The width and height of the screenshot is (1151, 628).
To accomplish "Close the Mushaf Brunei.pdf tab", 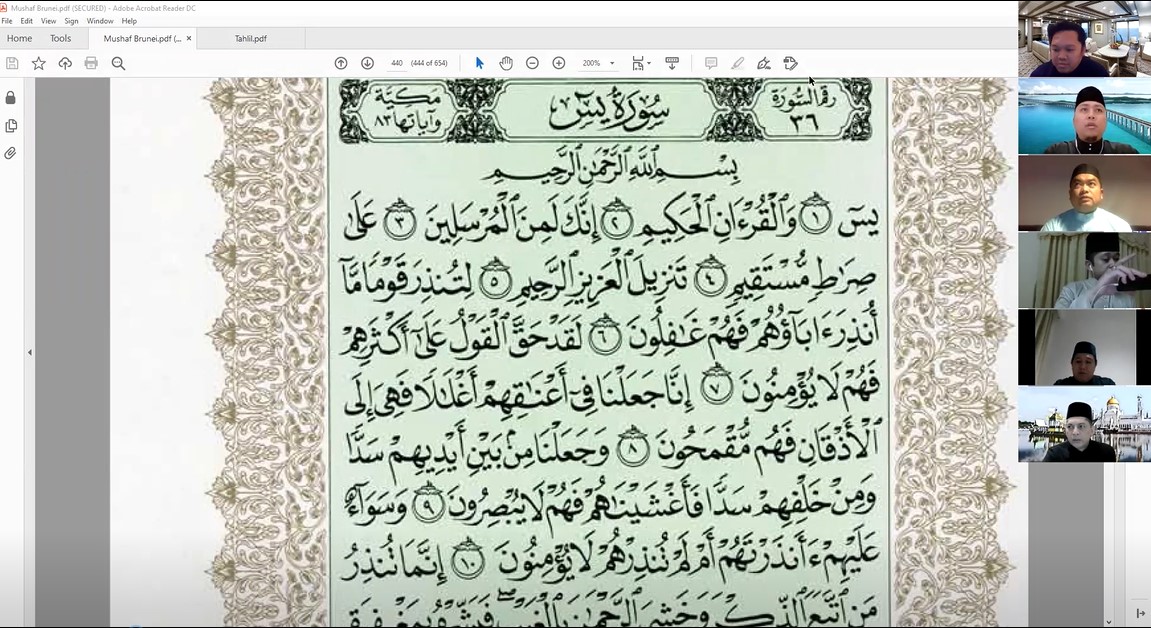I will [189, 38].
